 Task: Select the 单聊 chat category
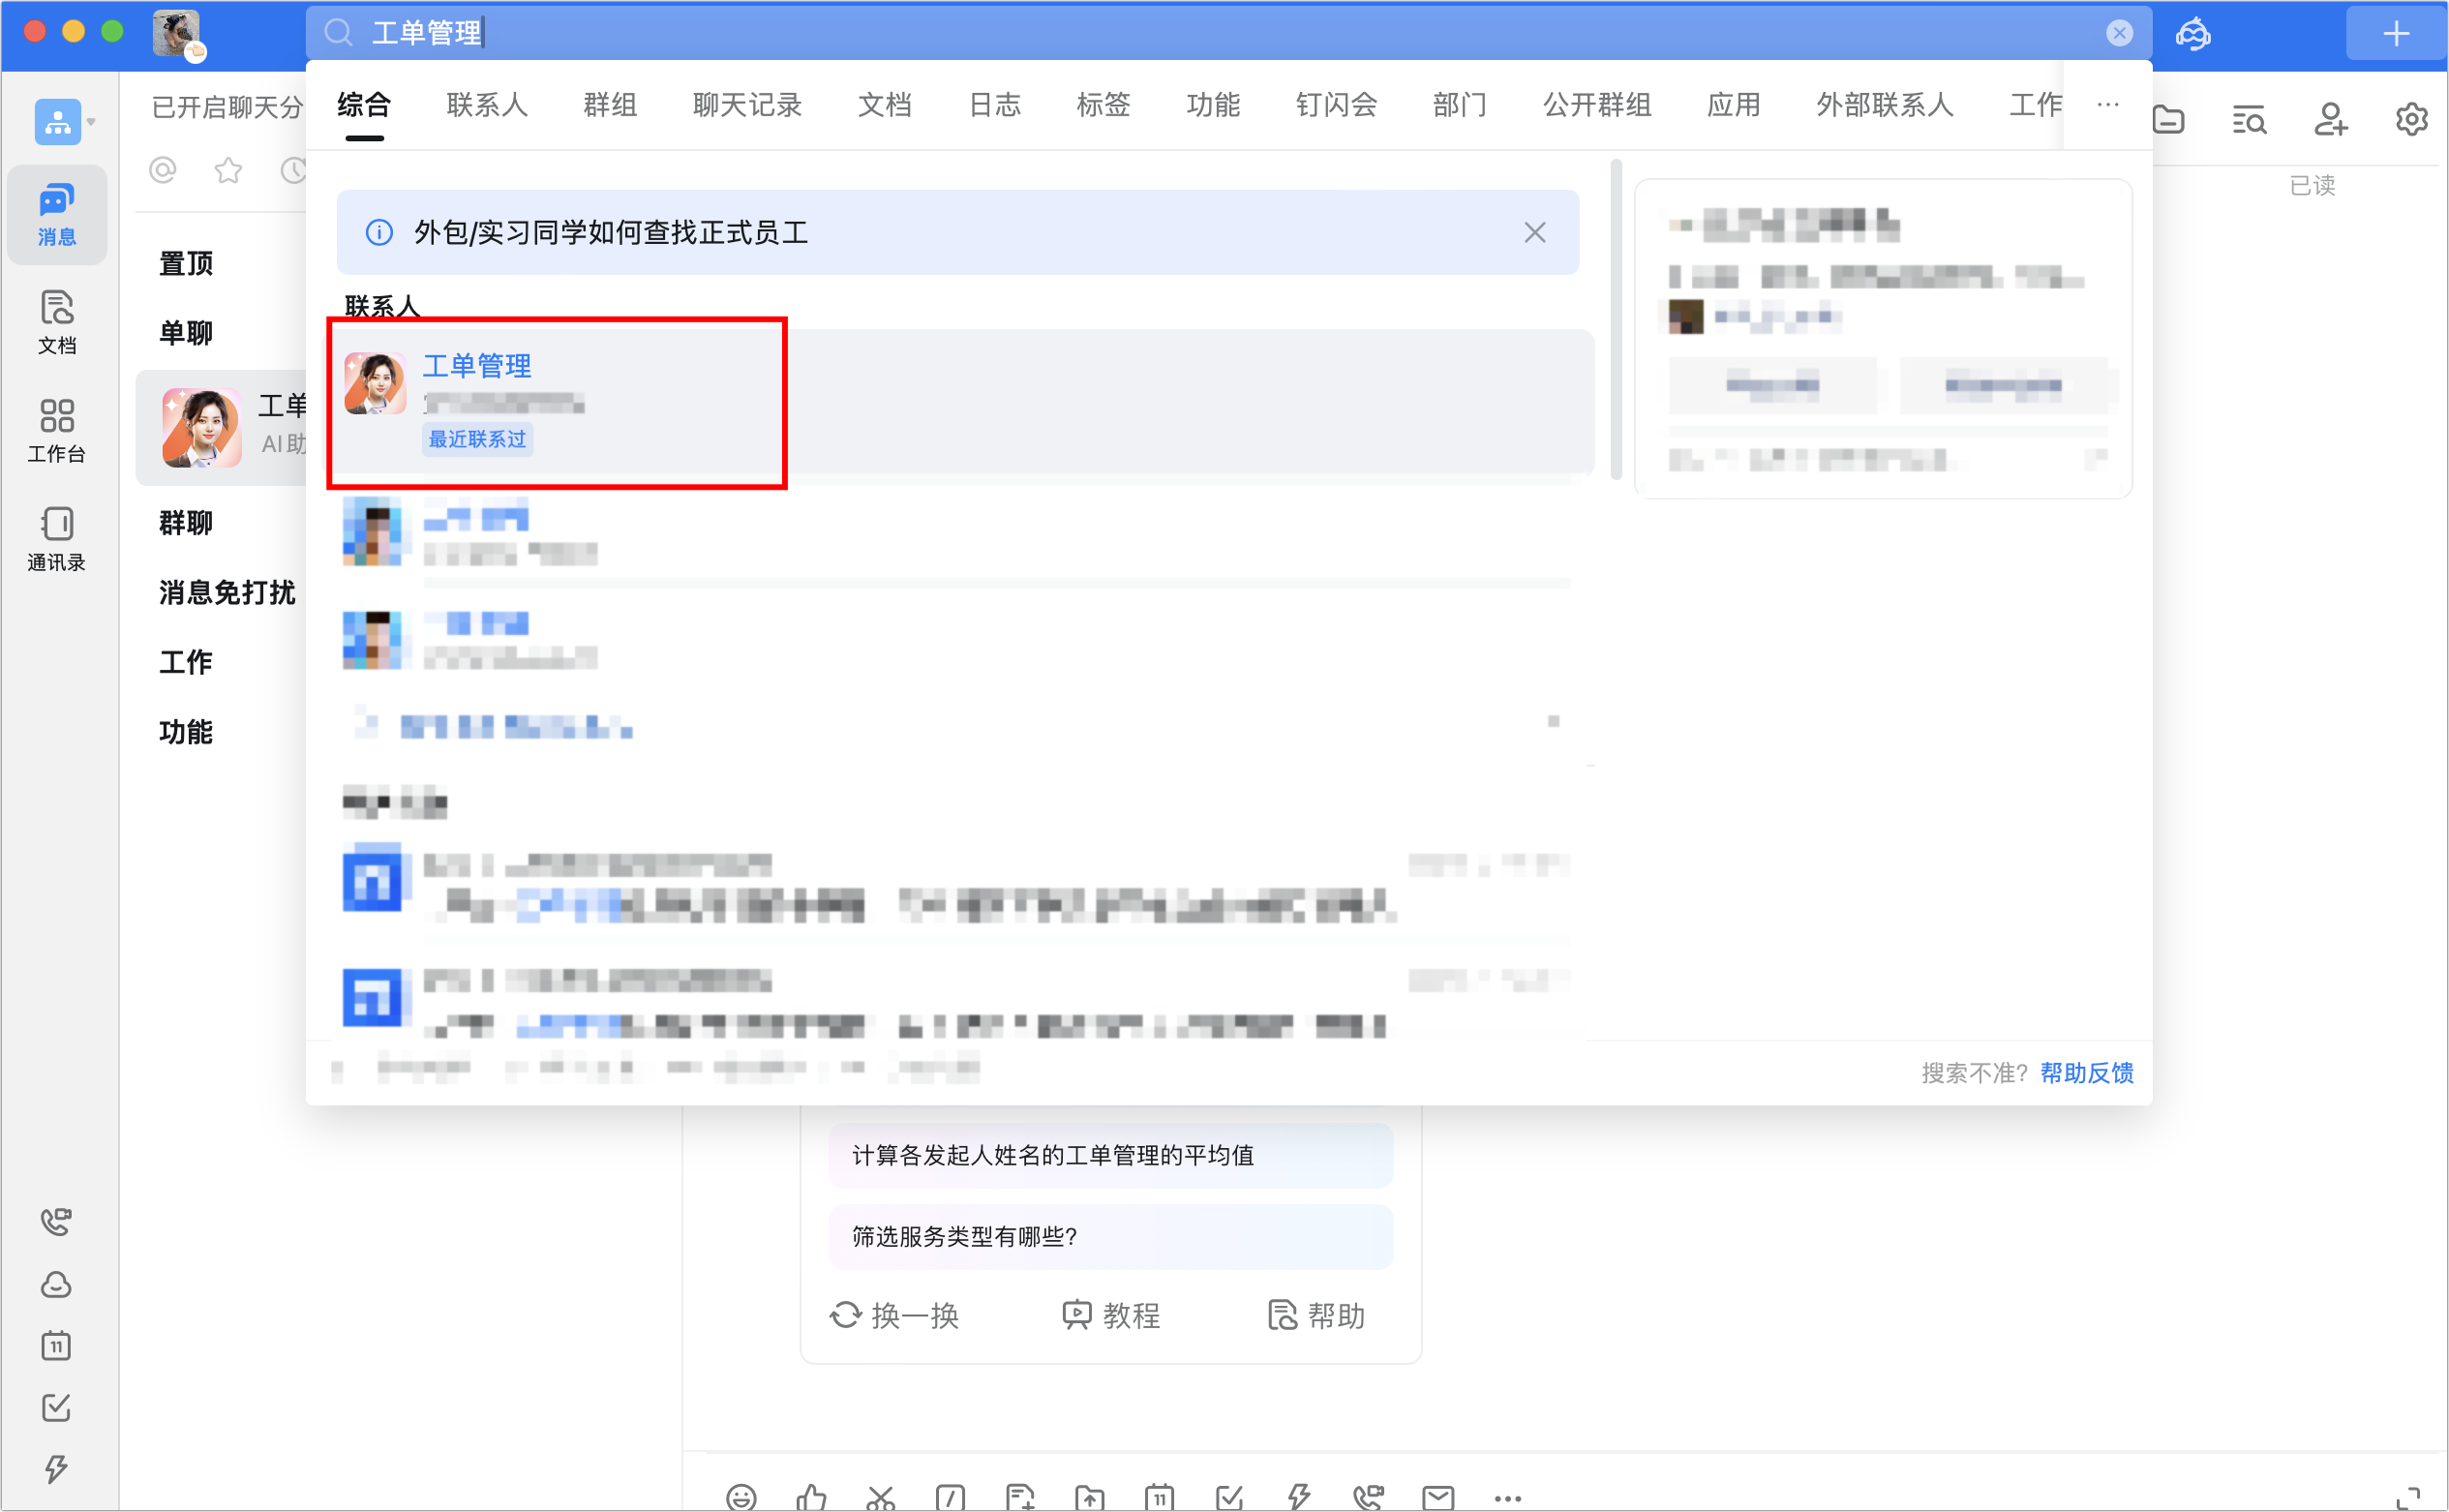(x=186, y=333)
